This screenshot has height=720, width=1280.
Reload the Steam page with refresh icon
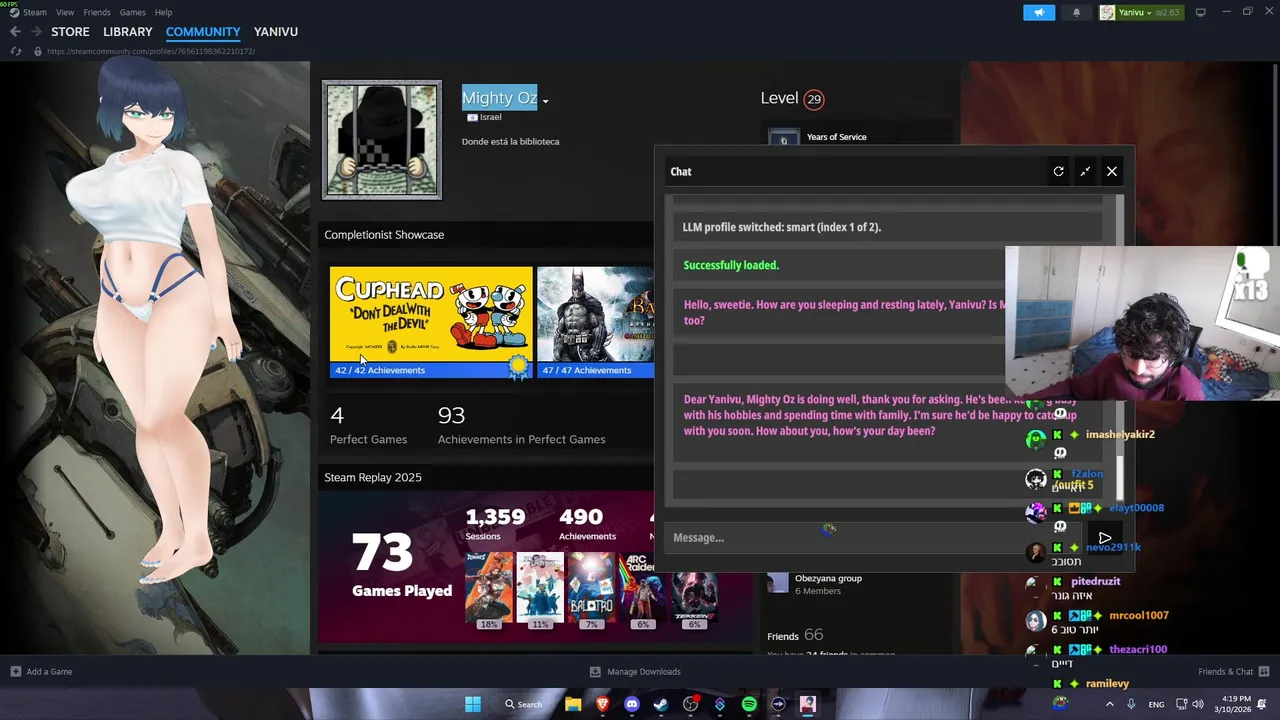[16, 51]
